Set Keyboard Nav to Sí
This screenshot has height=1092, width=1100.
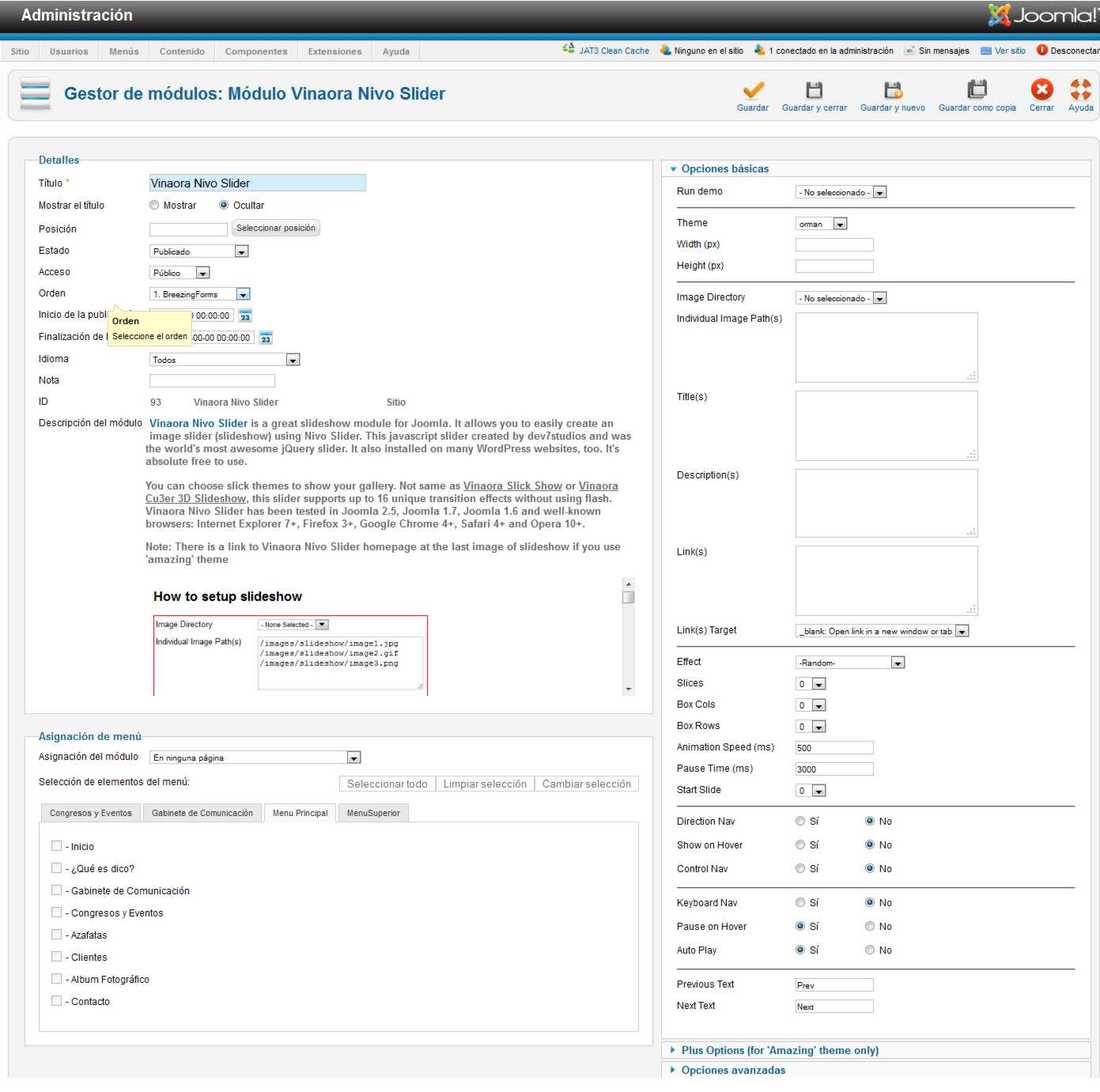point(800,903)
